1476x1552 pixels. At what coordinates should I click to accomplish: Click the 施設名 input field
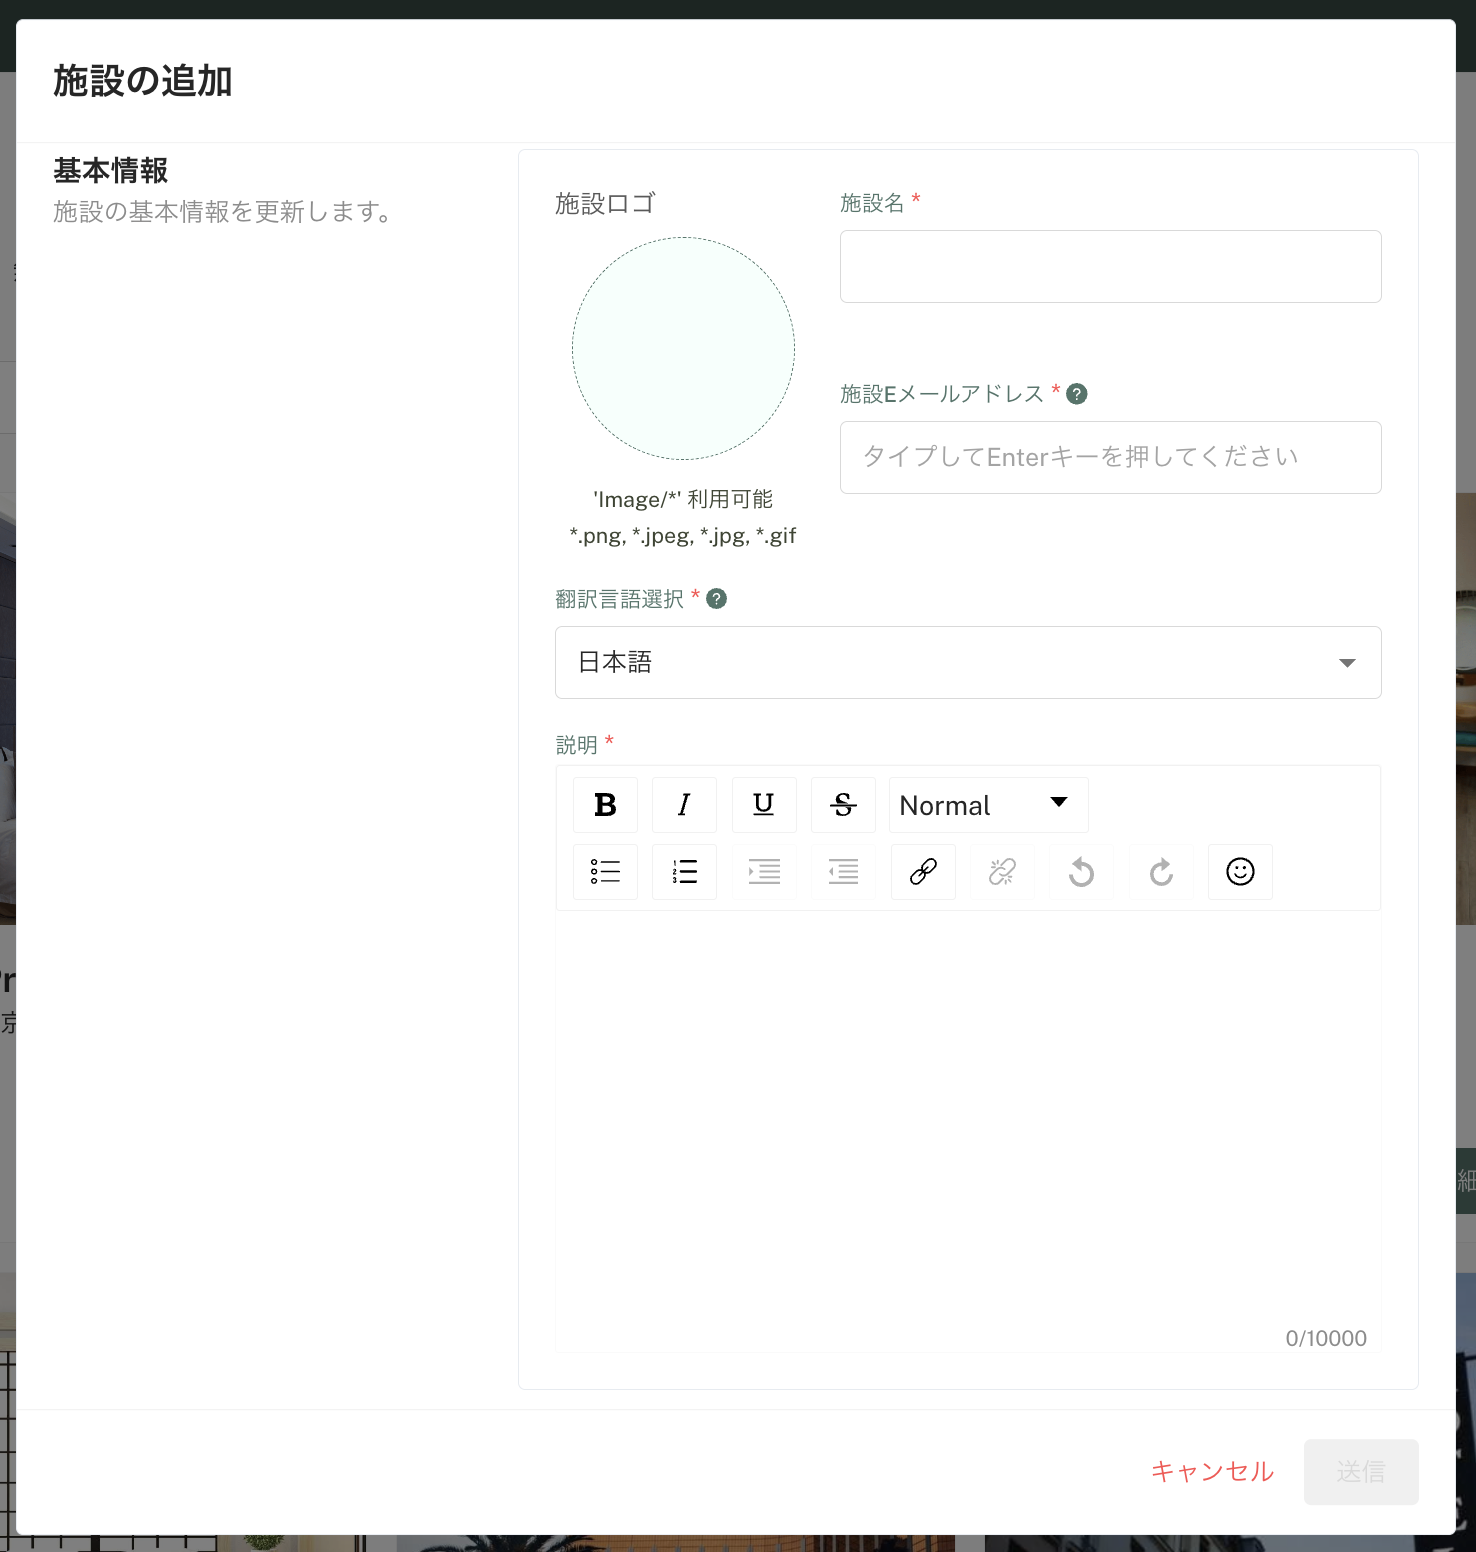[x=1111, y=267]
